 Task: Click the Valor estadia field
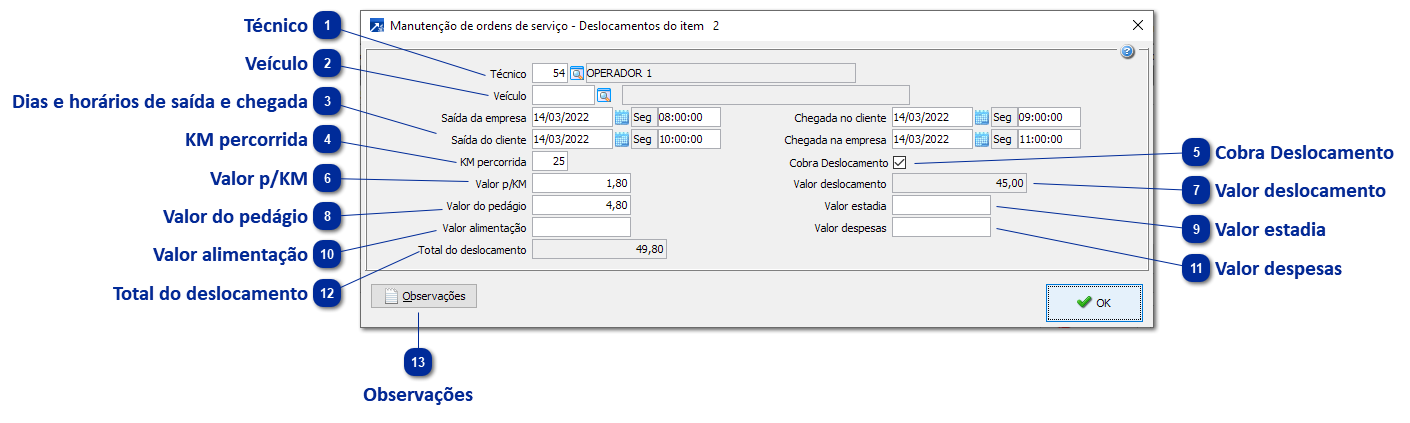click(941, 205)
